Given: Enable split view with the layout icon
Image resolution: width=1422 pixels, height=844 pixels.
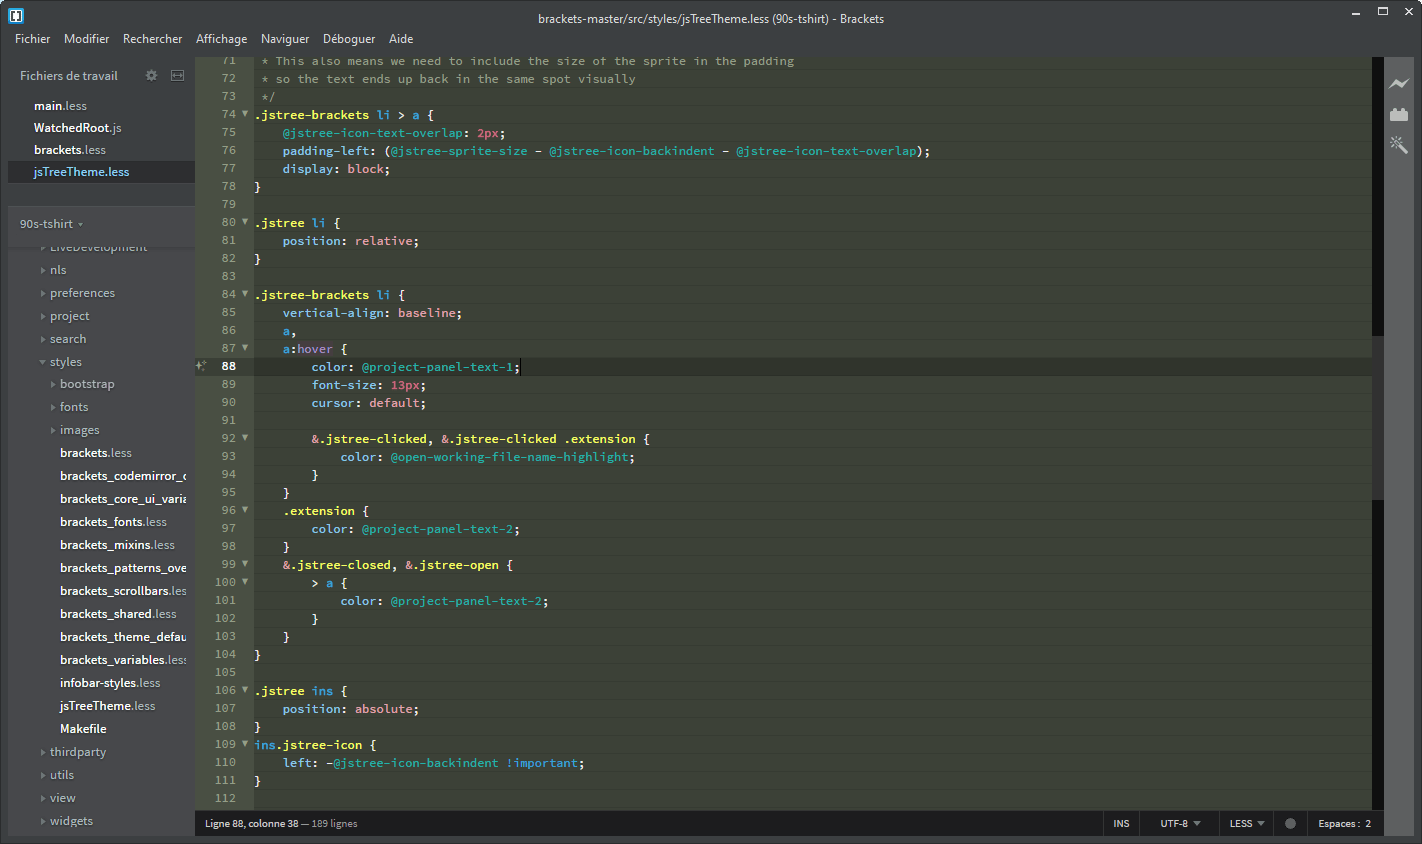Looking at the screenshot, I should (x=177, y=75).
